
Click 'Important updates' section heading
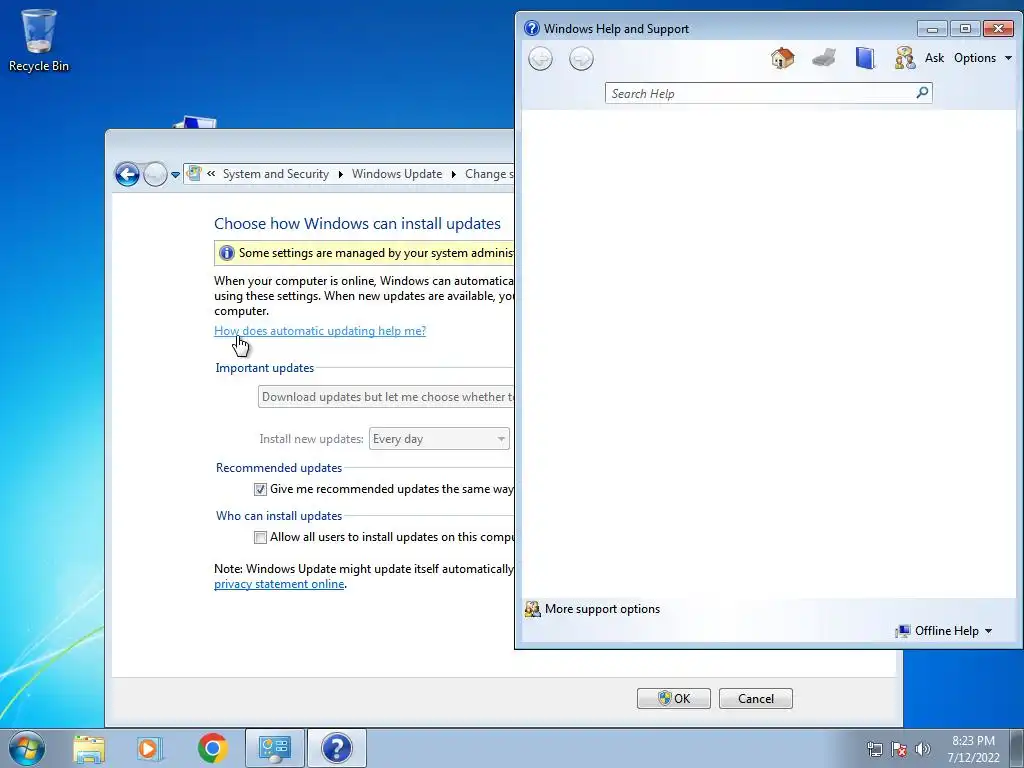point(264,368)
